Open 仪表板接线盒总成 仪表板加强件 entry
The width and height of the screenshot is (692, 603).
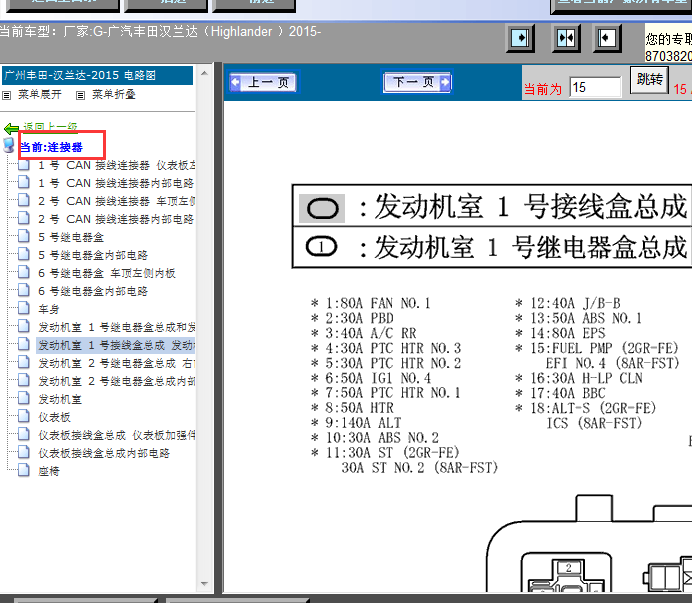117,436
